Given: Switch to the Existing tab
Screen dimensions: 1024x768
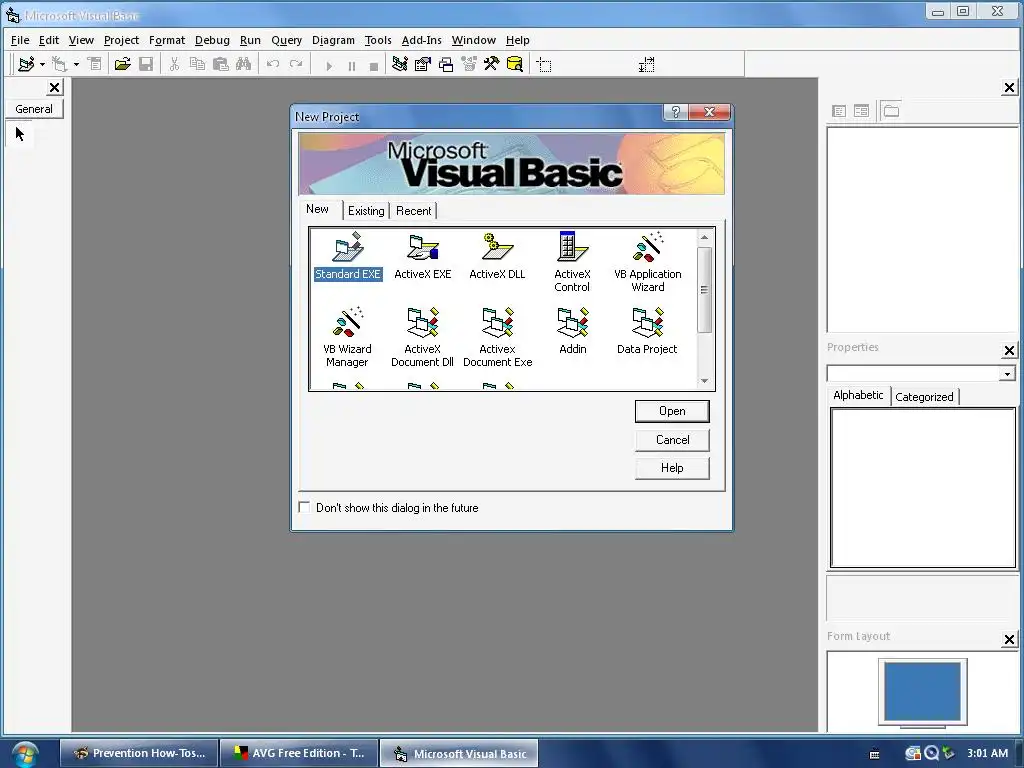Looking at the screenshot, I should (366, 211).
